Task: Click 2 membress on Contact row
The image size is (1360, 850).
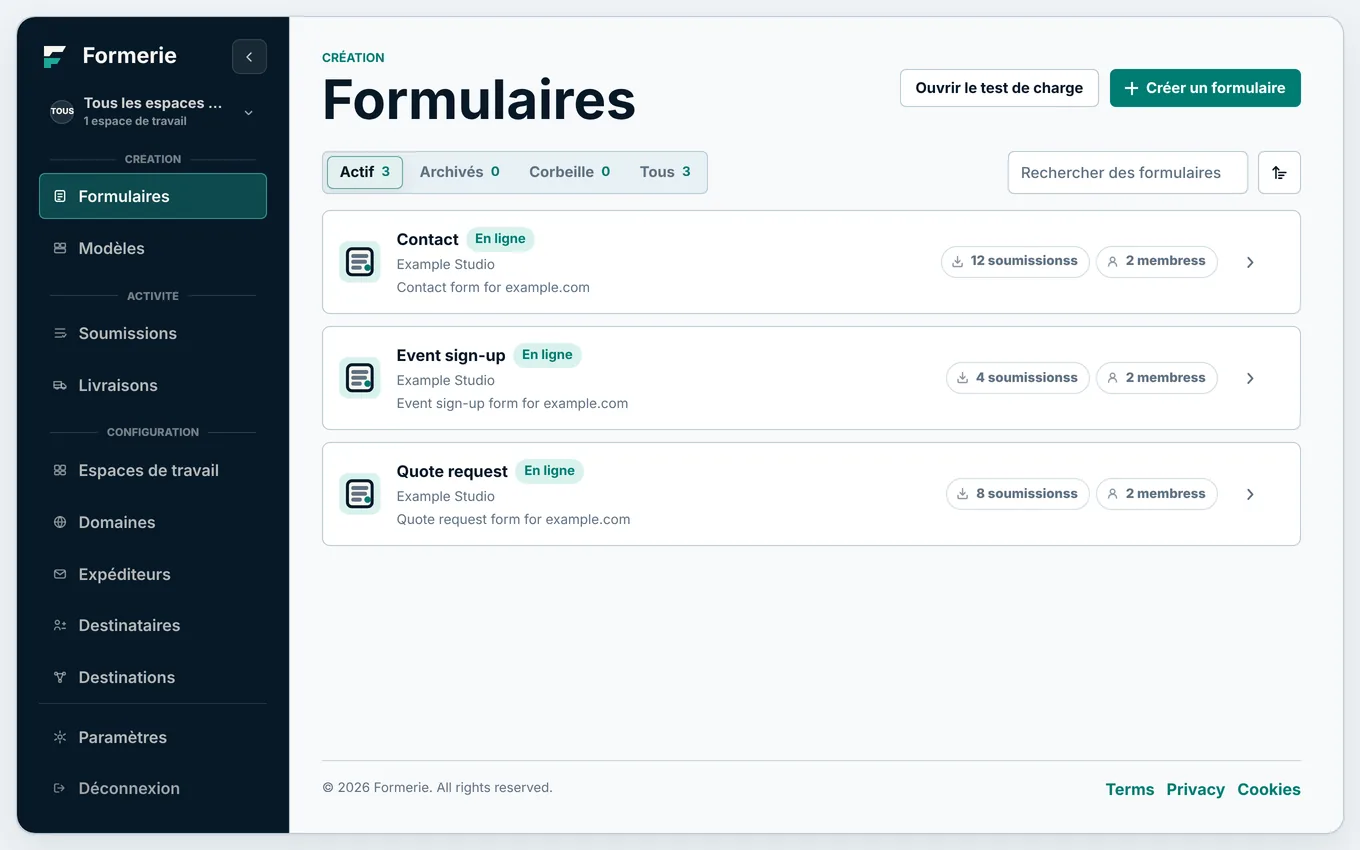Action: [1157, 261]
